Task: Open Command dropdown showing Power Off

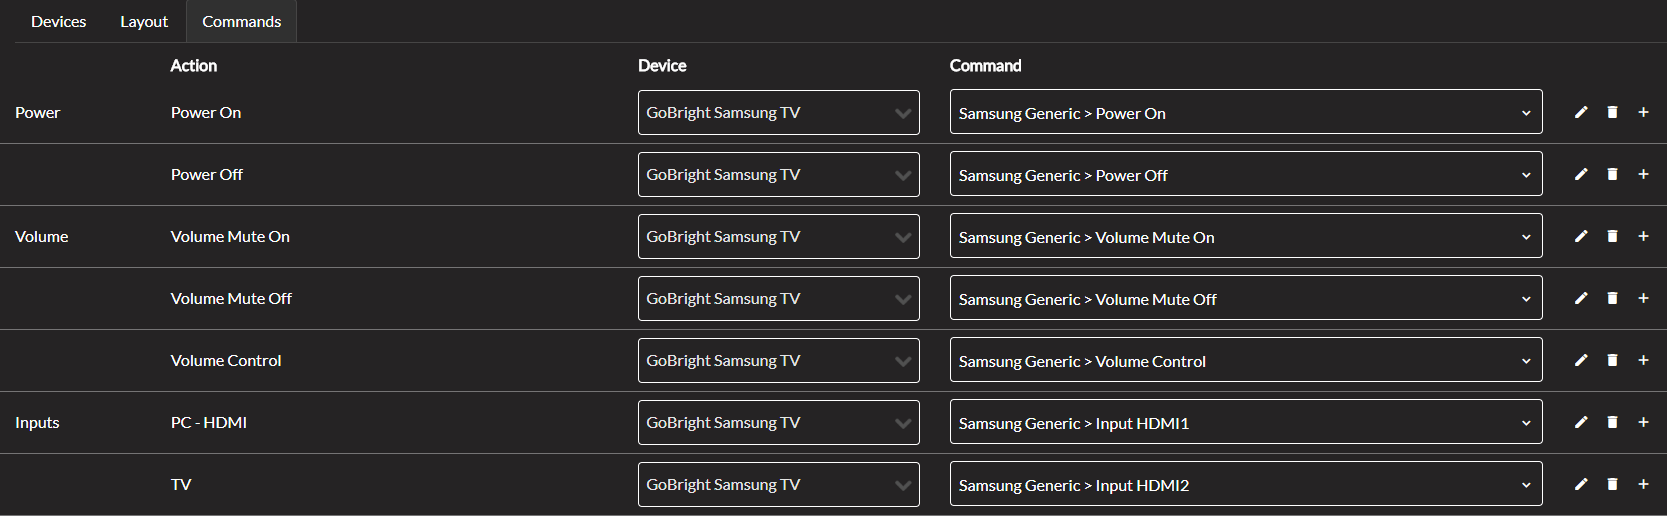Action: [x=1245, y=175]
